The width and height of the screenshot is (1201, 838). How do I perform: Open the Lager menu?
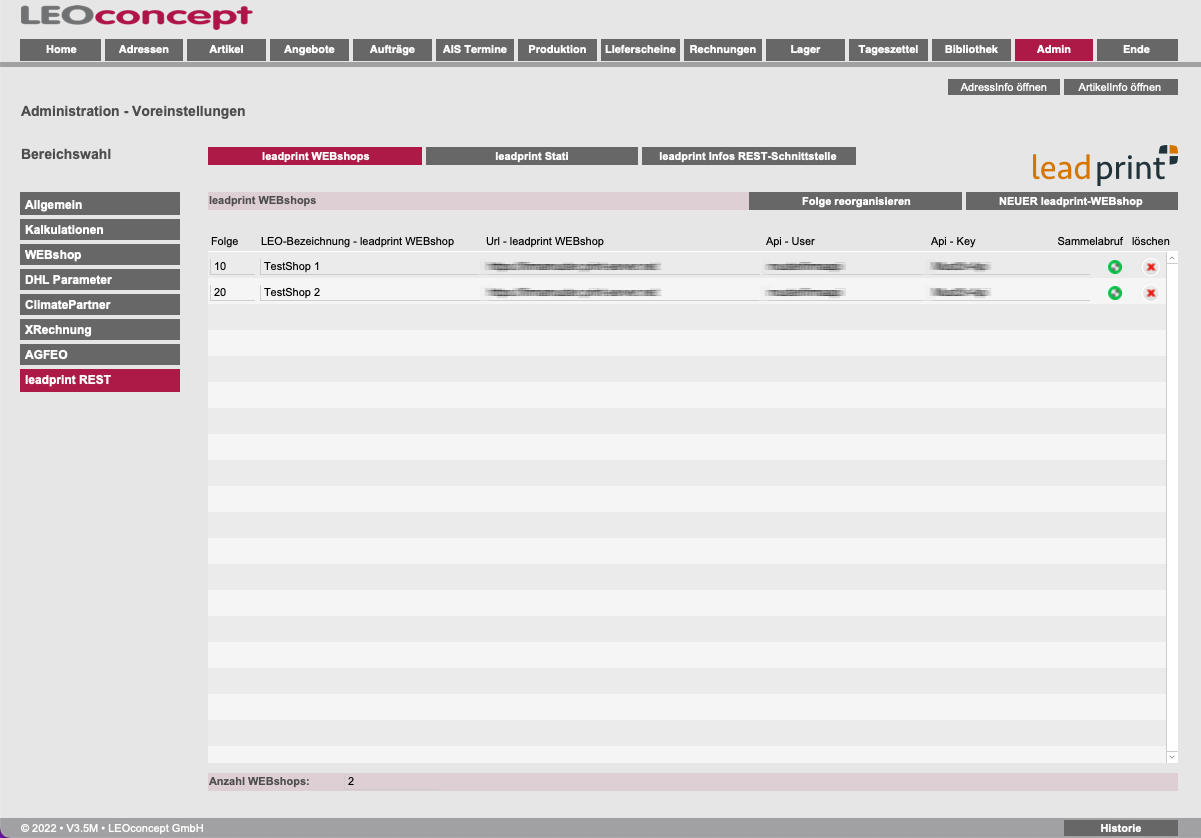(x=805, y=50)
